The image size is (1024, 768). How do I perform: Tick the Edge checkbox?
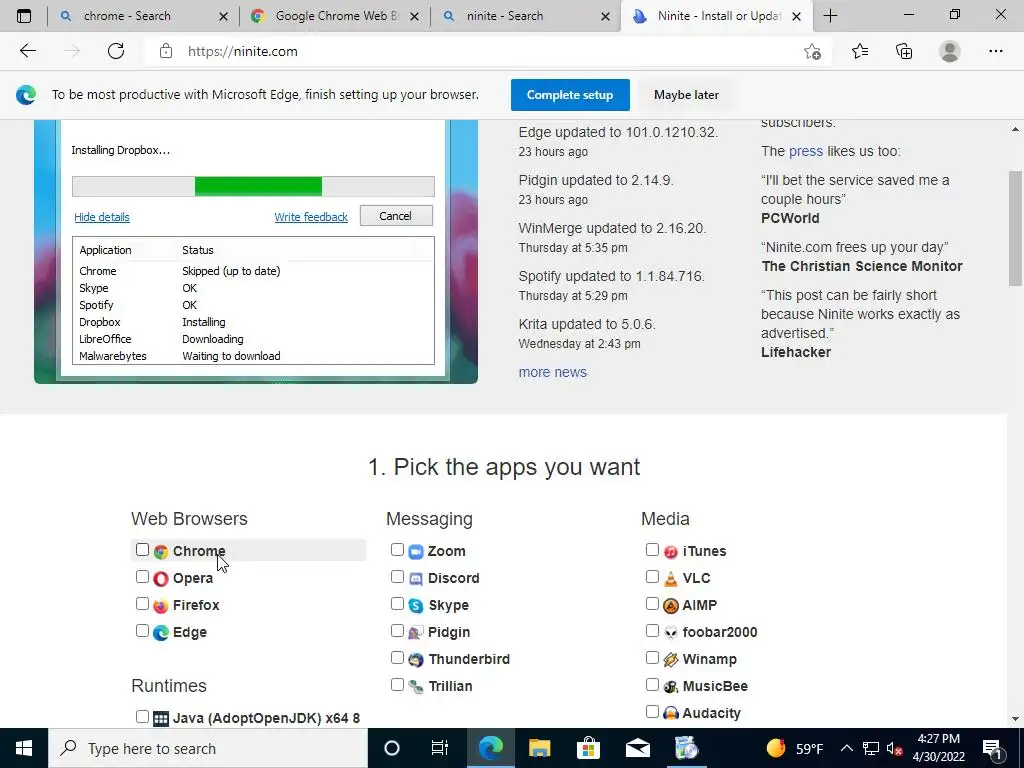coord(142,631)
